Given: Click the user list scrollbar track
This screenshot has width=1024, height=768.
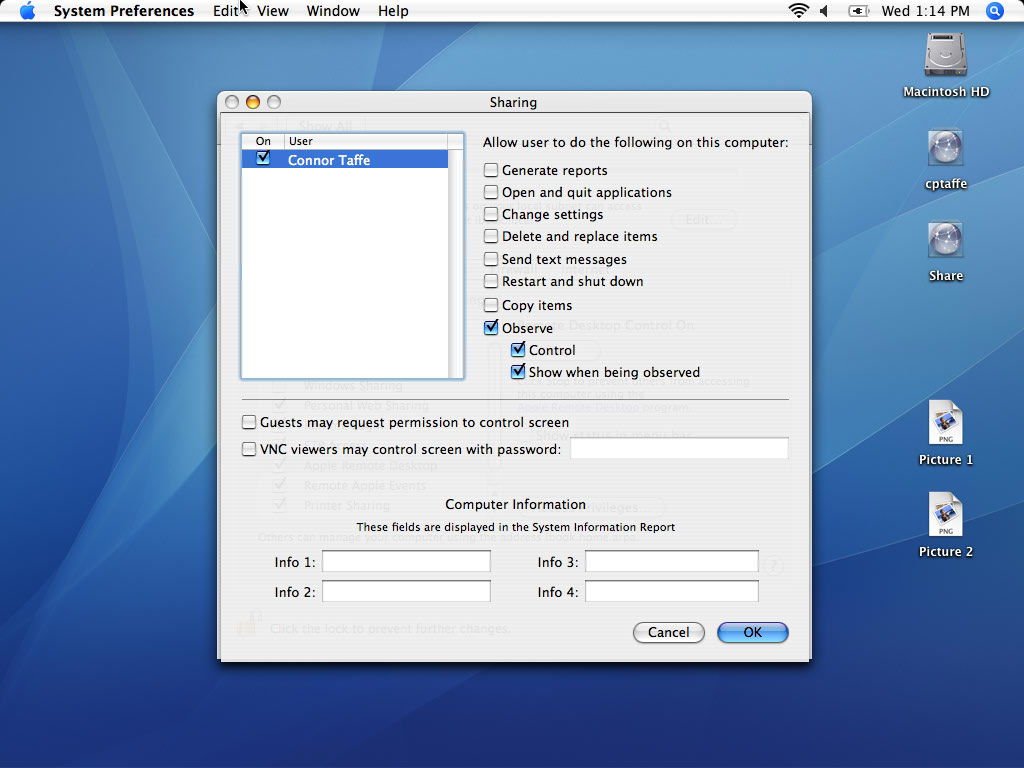Looking at the screenshot, I should coord(456,263).
